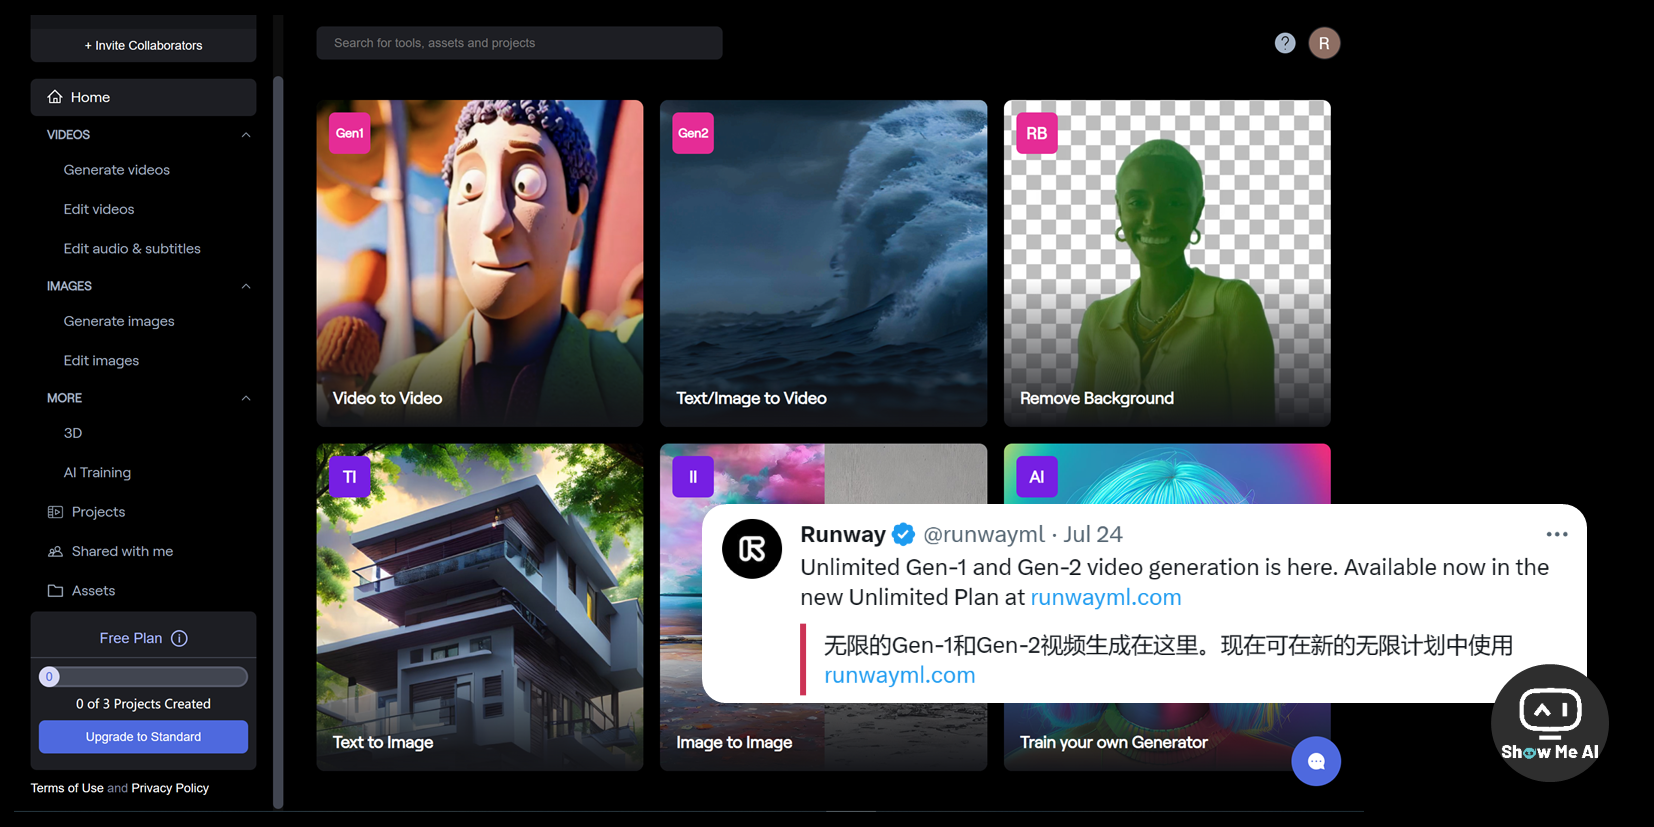1654x827 pixels.
Task: Click the RB badge on Remove Background
Action: coord(1037,133)
